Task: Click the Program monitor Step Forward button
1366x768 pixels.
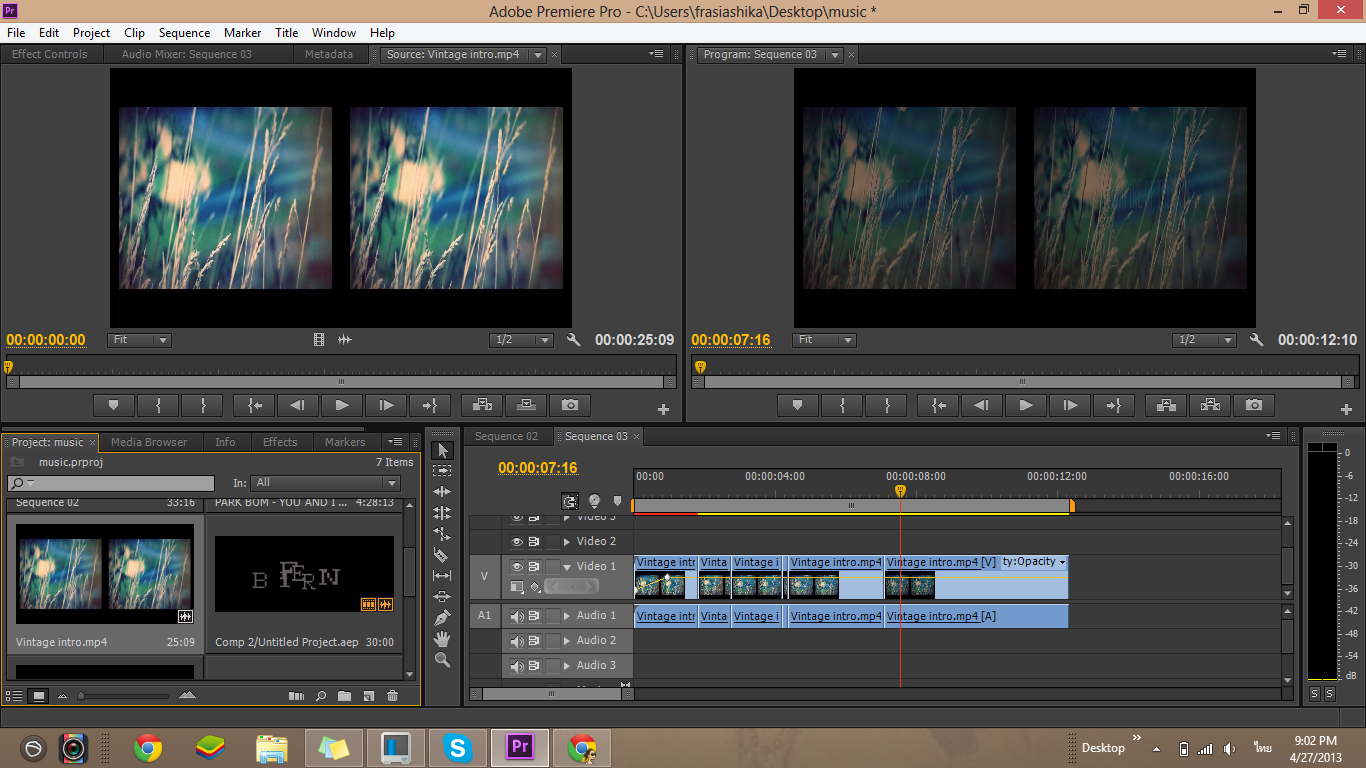Action: tap(1070, 405)
